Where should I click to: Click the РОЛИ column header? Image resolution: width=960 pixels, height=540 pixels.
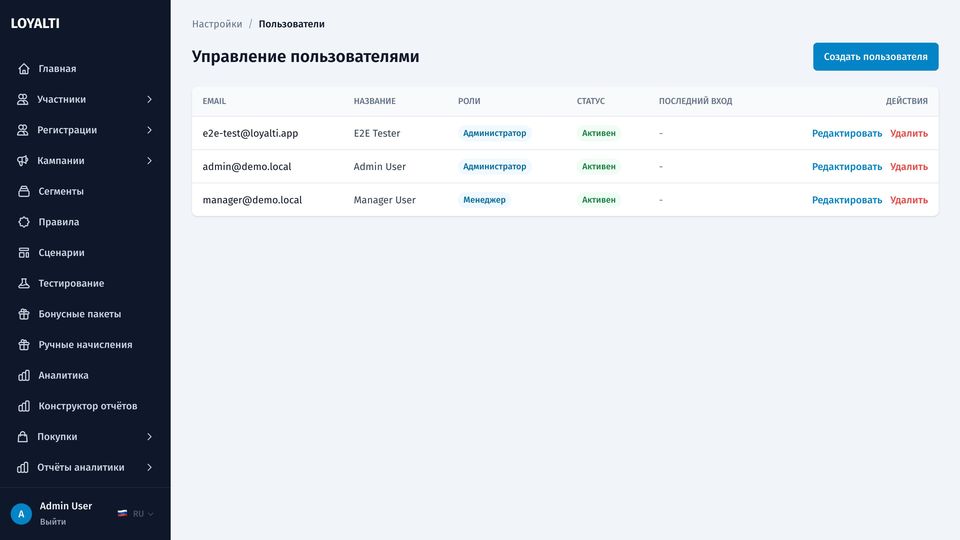coord(469,101)
